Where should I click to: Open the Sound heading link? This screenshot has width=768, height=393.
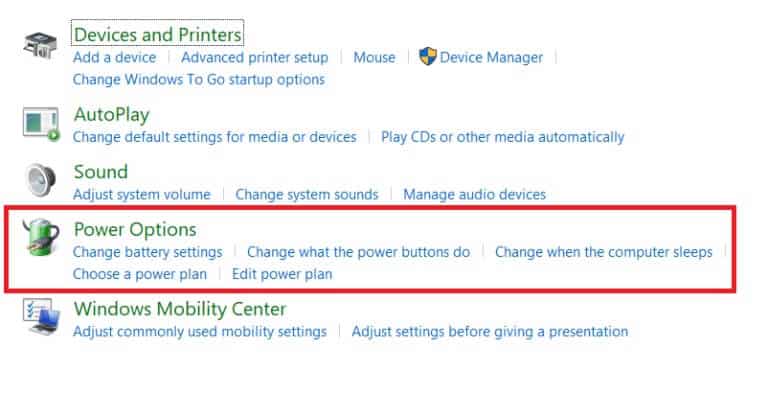click(101, 172)
